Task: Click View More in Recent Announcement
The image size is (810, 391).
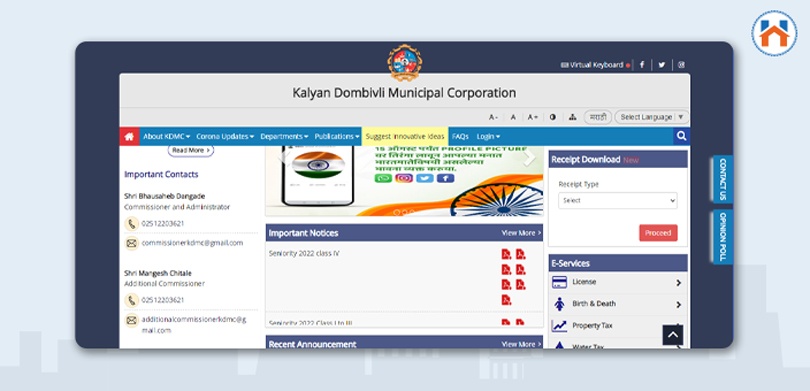Action: [521, 344]
